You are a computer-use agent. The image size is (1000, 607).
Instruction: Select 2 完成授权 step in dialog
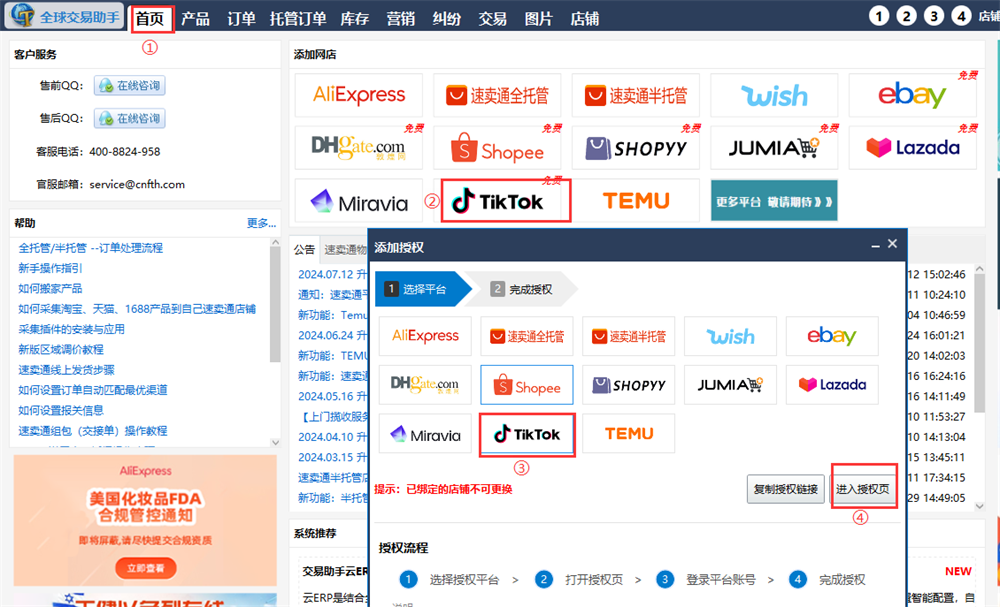522,289
